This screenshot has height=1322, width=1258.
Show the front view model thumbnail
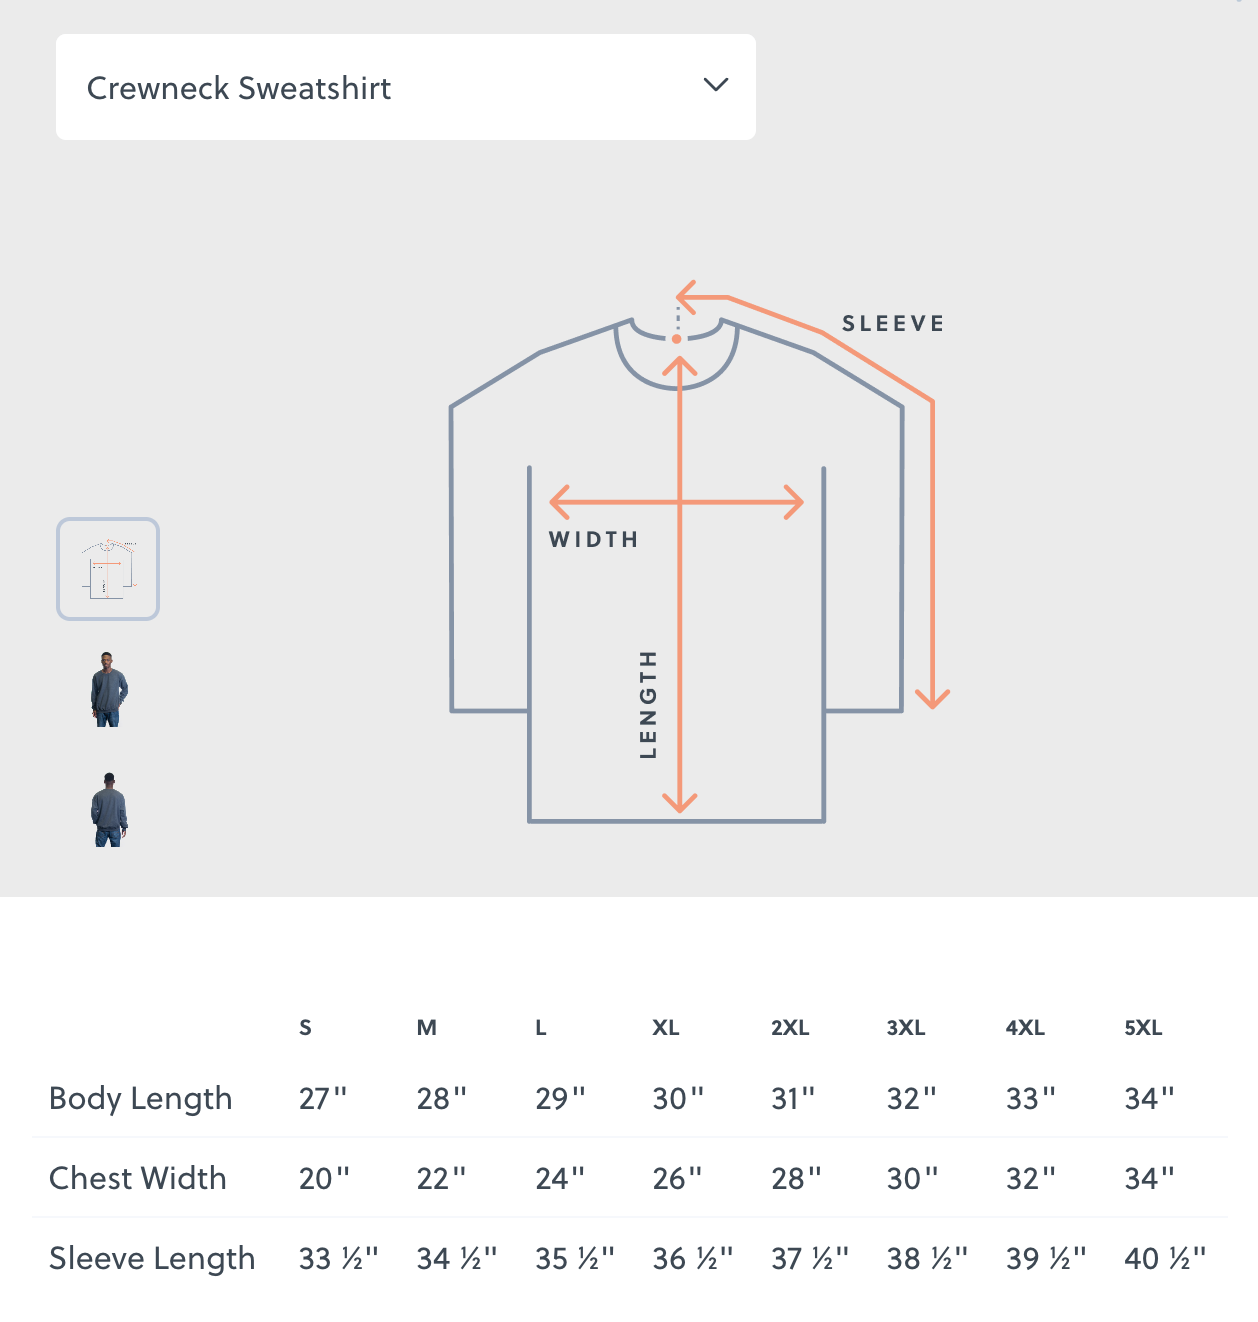pos(109,689)
